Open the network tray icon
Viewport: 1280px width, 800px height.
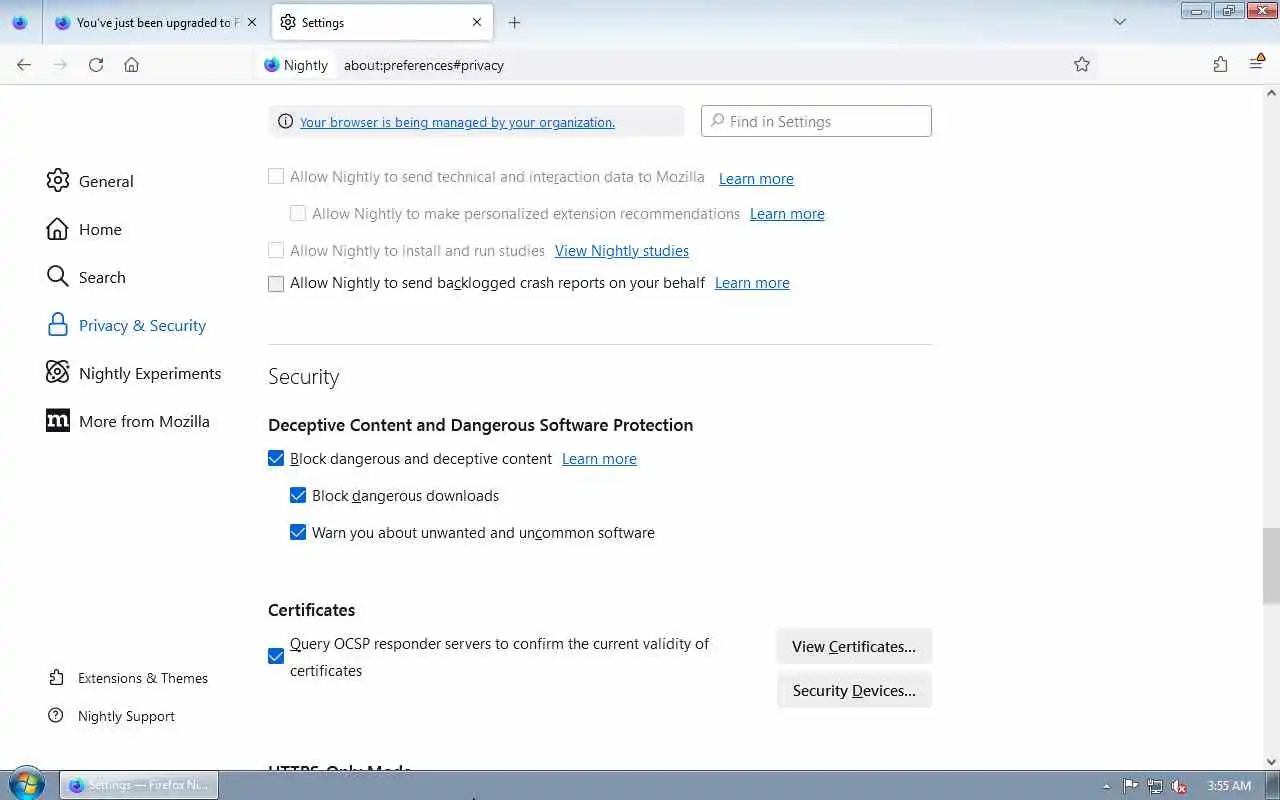click(1155, 786)
